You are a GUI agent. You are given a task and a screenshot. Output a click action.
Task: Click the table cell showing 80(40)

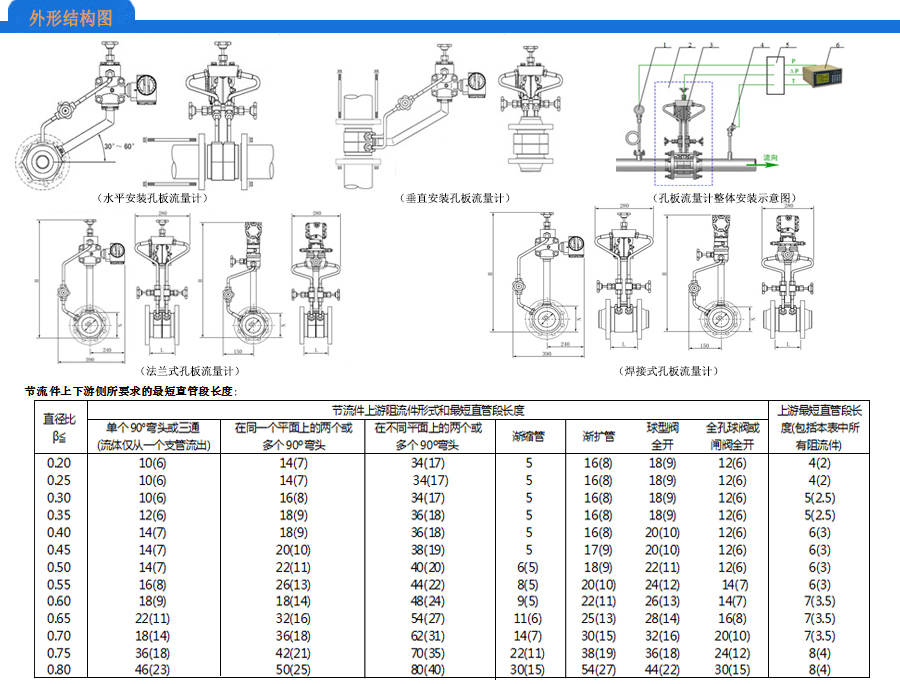pos(428,669)
